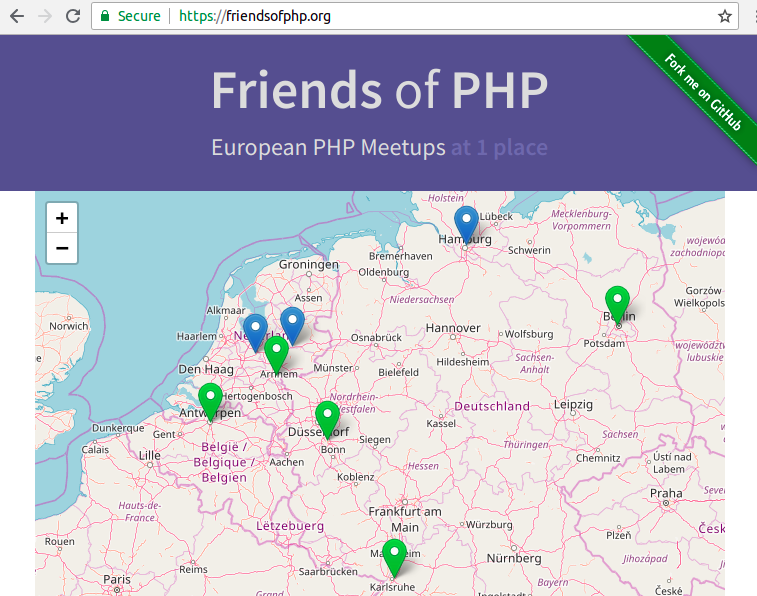Screen dimensions: 757x596
Task: Click the Calais label on the map
Action: [x=95, y=450]
